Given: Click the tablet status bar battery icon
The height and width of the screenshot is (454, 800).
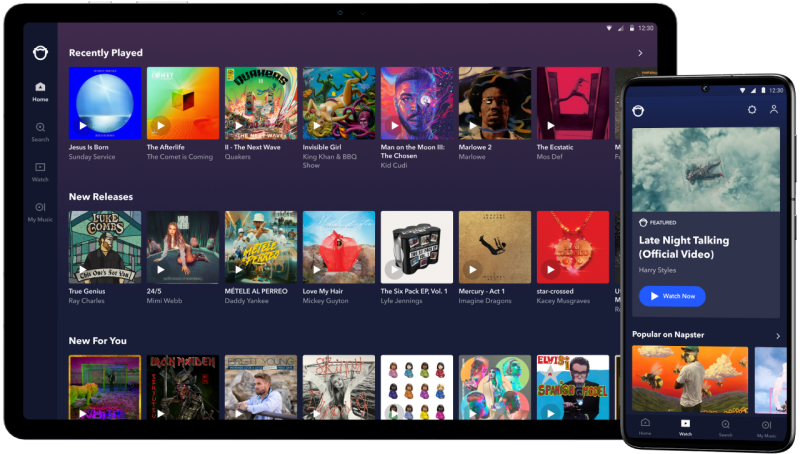Looking at the screenshot, I should tap(632, 28).
